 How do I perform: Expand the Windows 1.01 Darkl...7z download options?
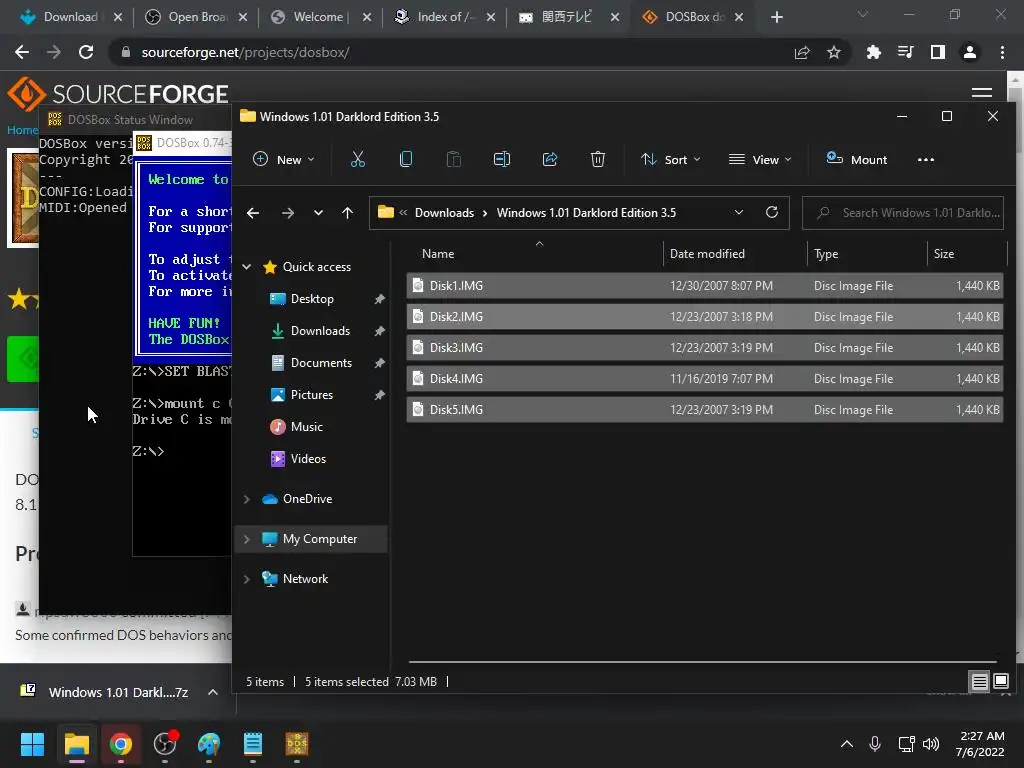tap(213, 692)
